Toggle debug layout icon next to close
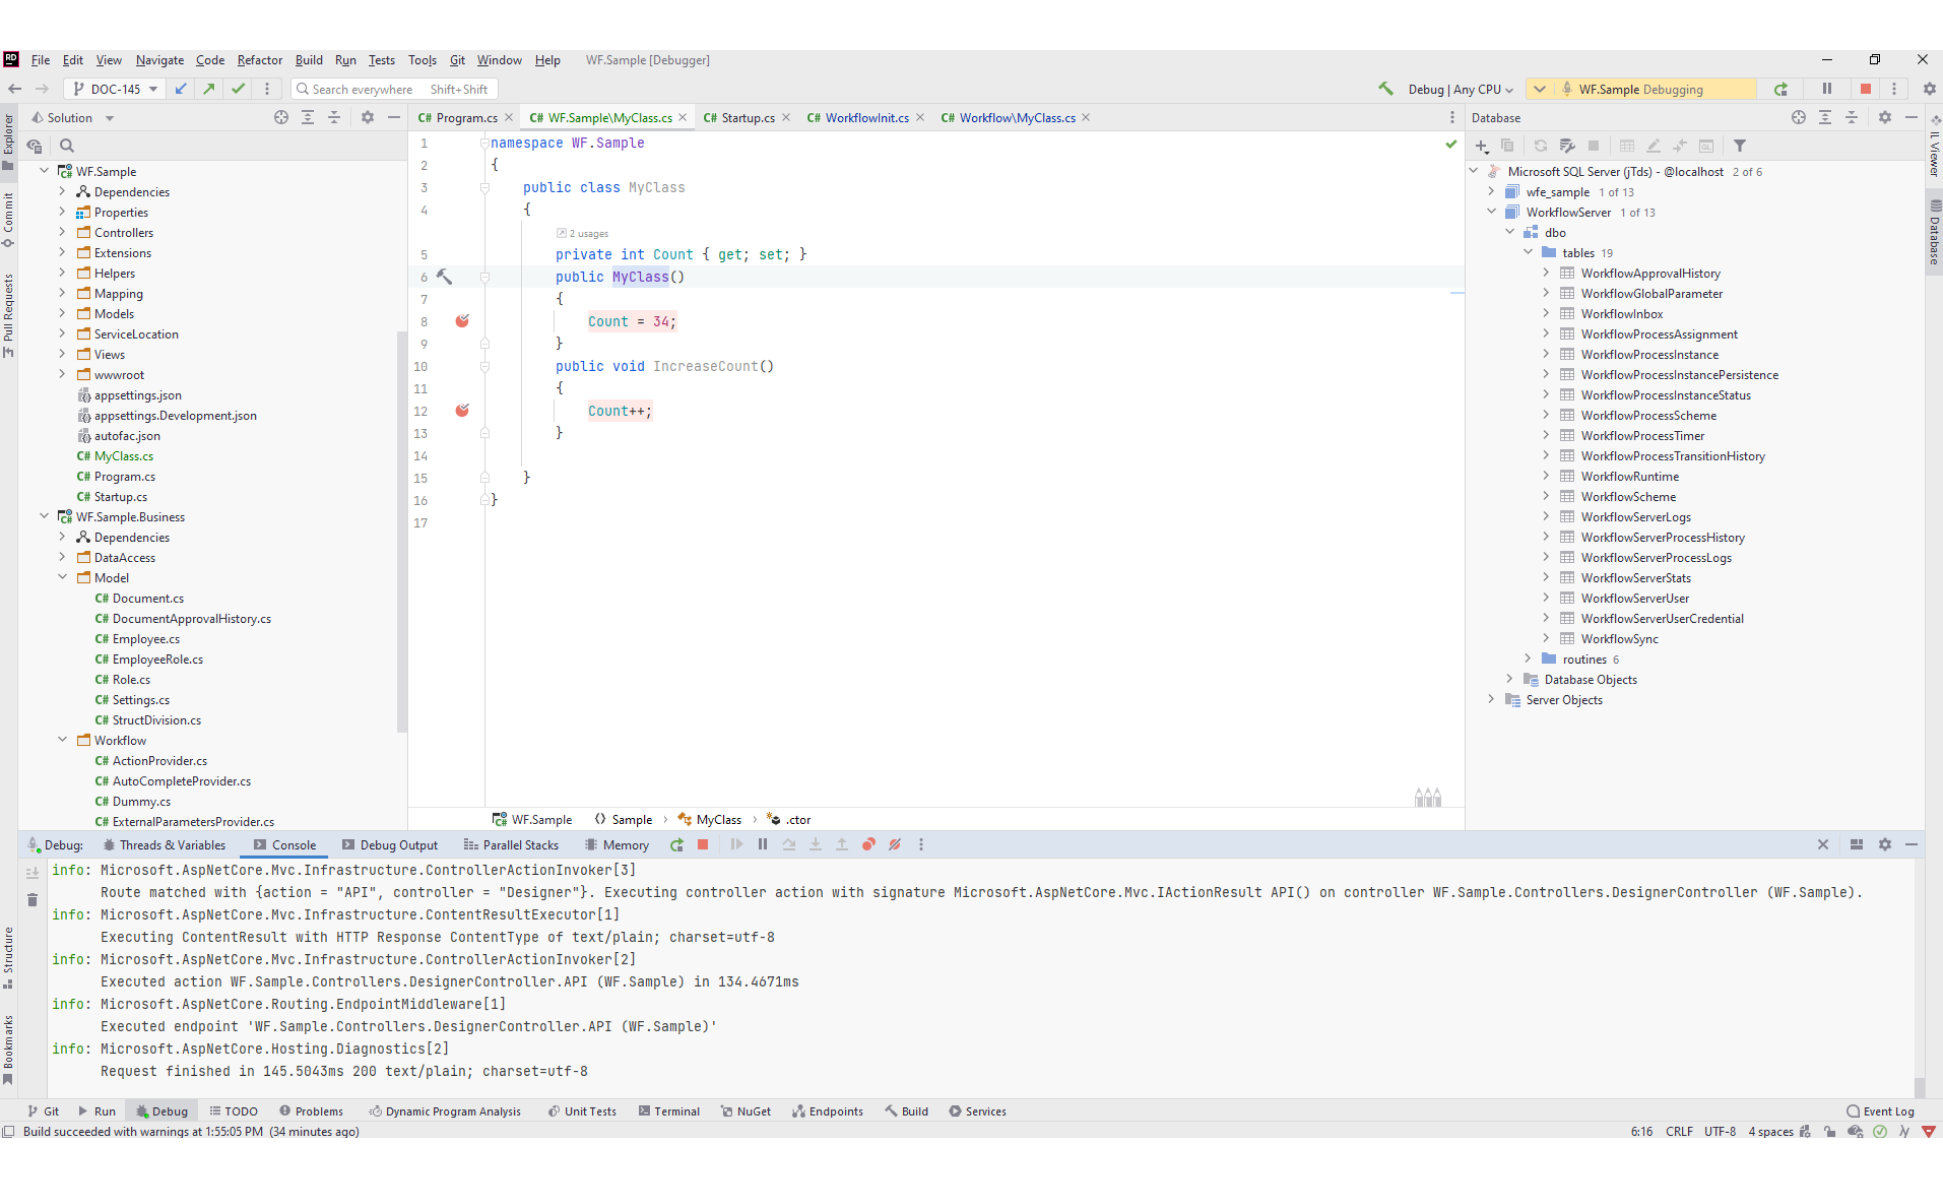The image size is (1943, 1188). (1856, 845)
